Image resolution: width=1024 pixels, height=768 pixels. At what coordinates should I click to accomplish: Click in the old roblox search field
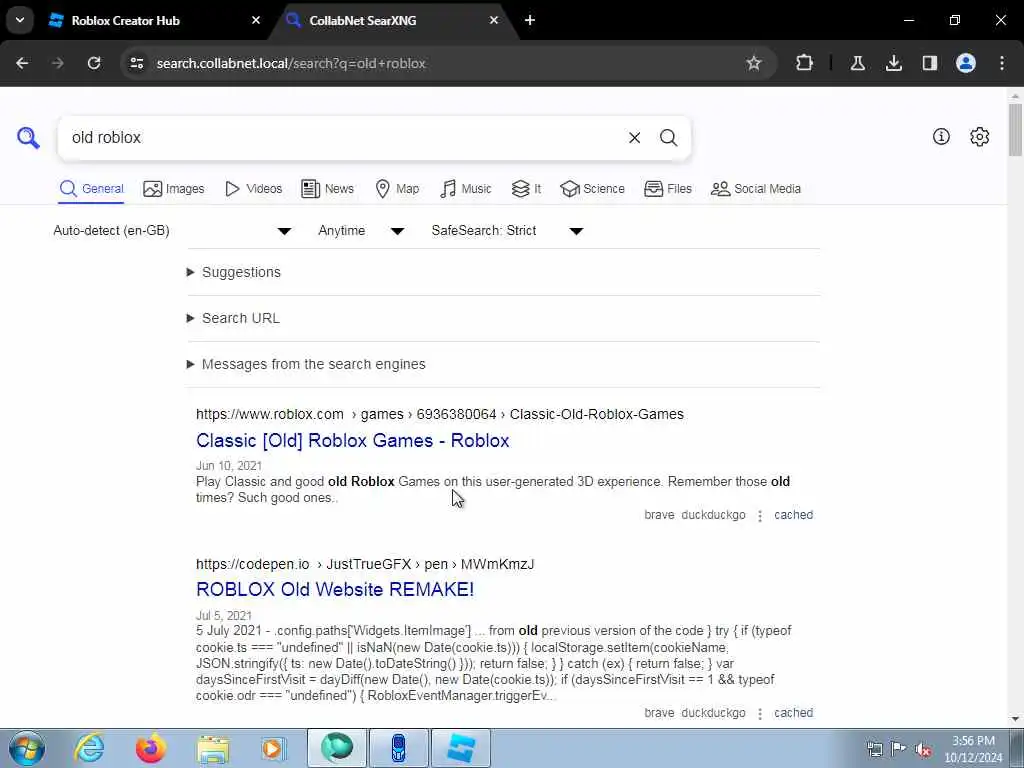(340, 138)
